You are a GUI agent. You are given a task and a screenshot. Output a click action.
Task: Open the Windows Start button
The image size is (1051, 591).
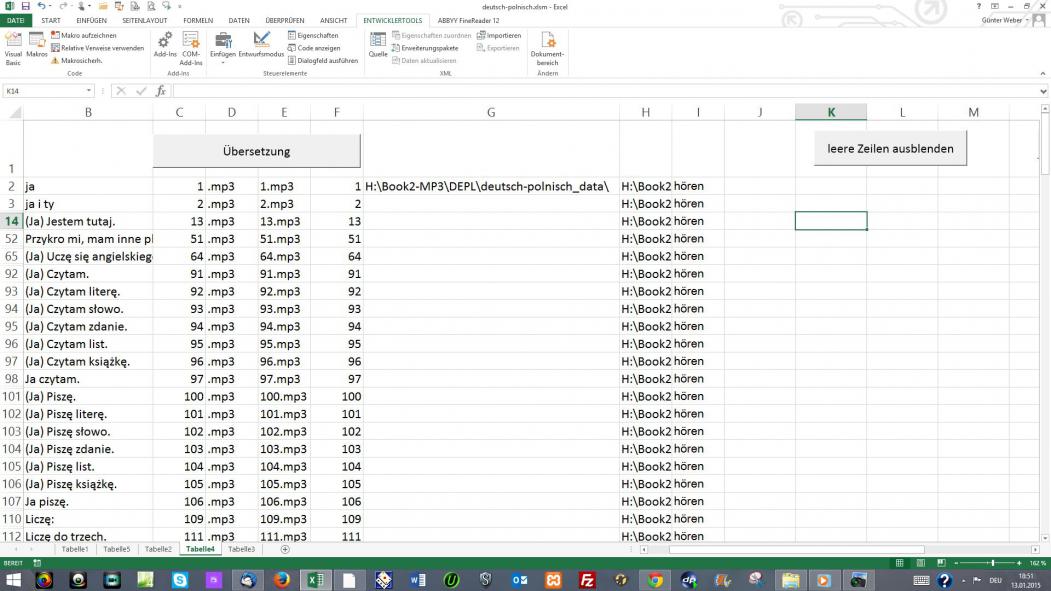13,580
